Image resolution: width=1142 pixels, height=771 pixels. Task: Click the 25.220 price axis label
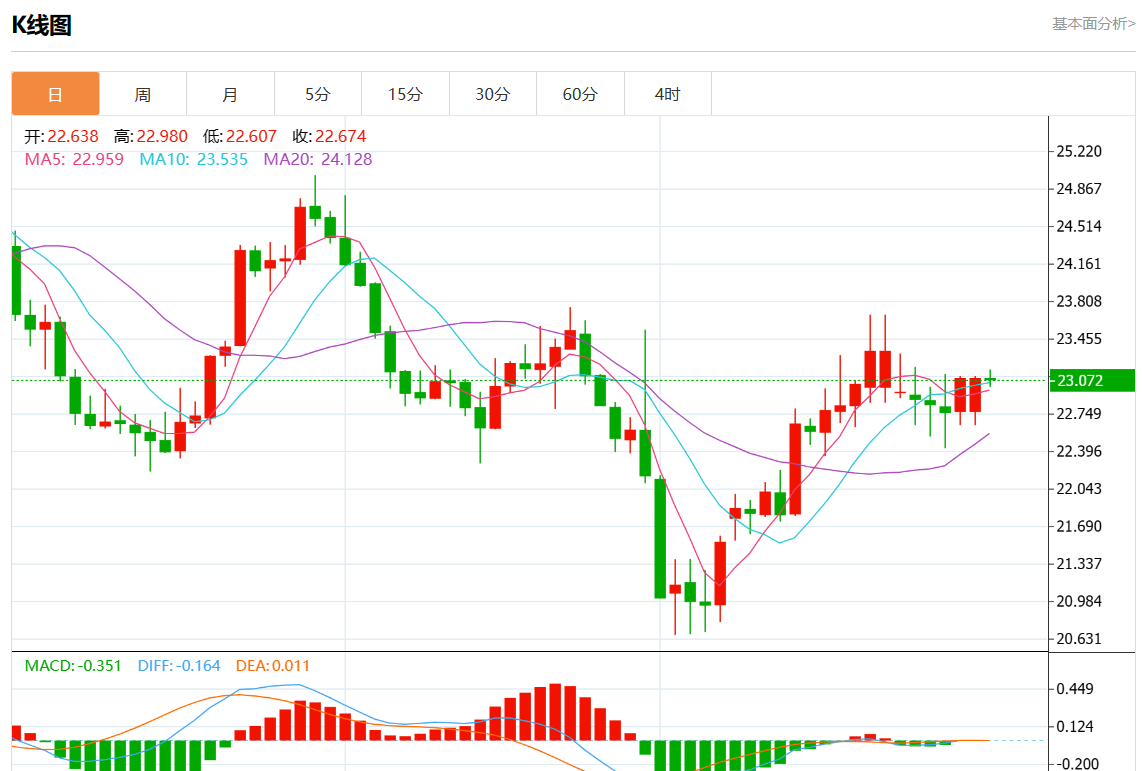pos(1079,151)
